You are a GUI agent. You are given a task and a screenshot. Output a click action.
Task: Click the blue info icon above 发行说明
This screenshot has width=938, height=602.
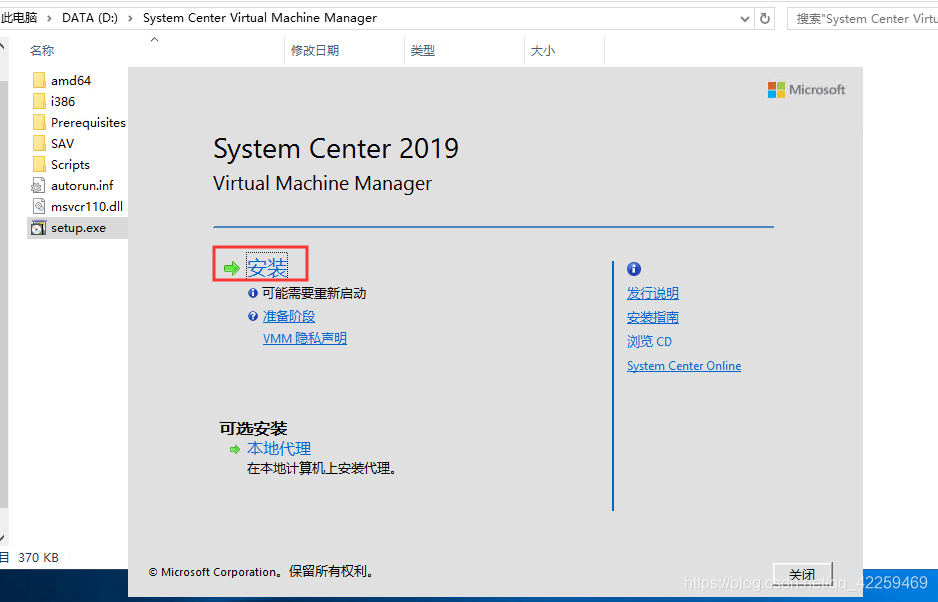pyautogui.click(x=634, y=269)
